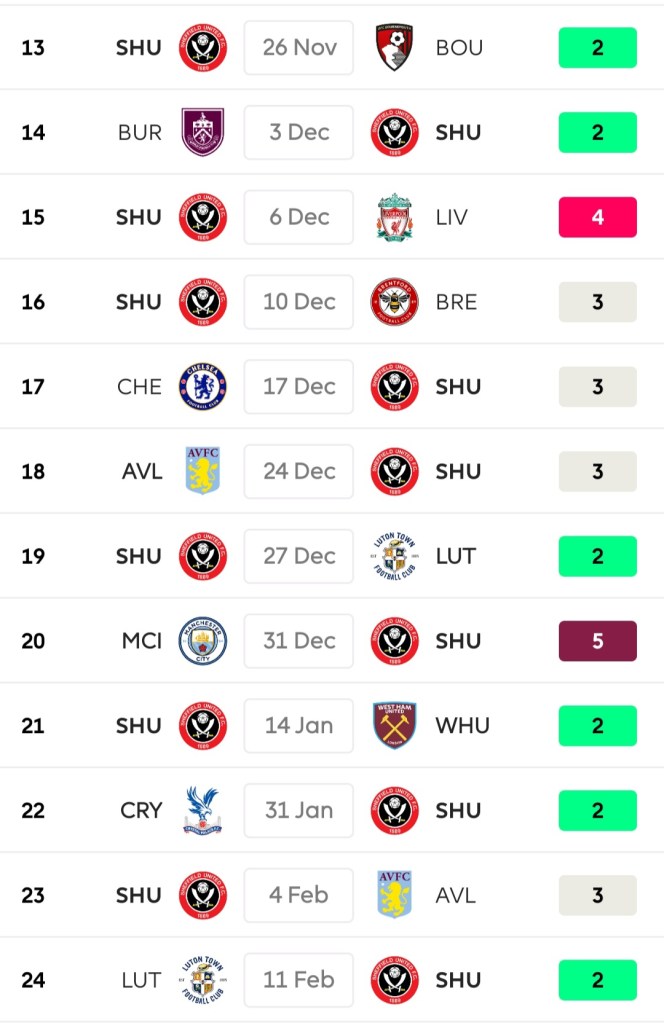Click the Manchester City club crest
Screen dimensions: 664x1023
[203, 641]
